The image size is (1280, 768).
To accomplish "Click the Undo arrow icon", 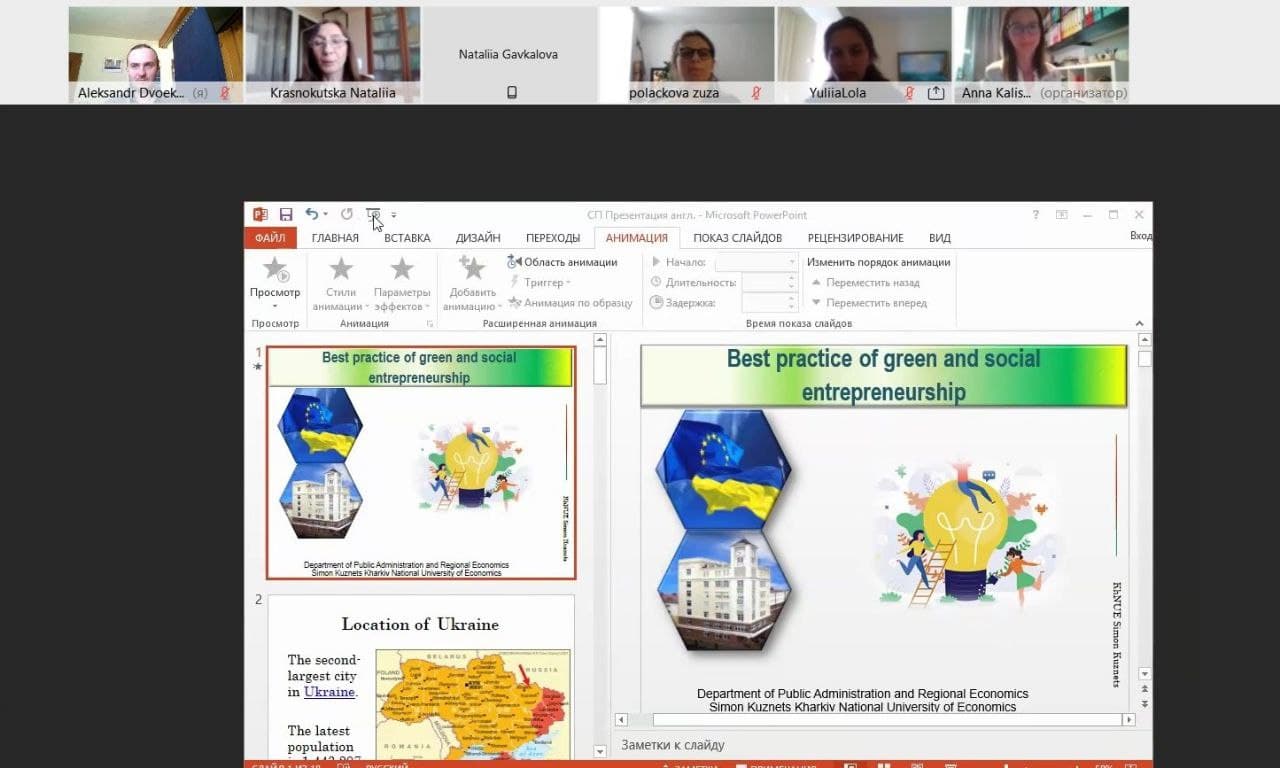I will point(312,215).
